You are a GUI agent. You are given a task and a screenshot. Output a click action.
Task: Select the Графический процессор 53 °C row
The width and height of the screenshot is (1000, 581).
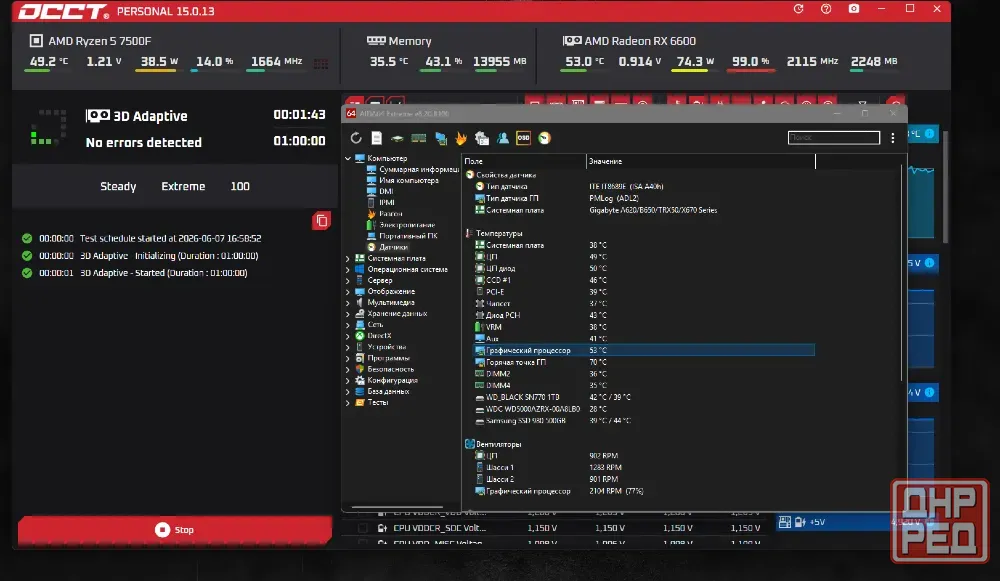coord(643,350)
